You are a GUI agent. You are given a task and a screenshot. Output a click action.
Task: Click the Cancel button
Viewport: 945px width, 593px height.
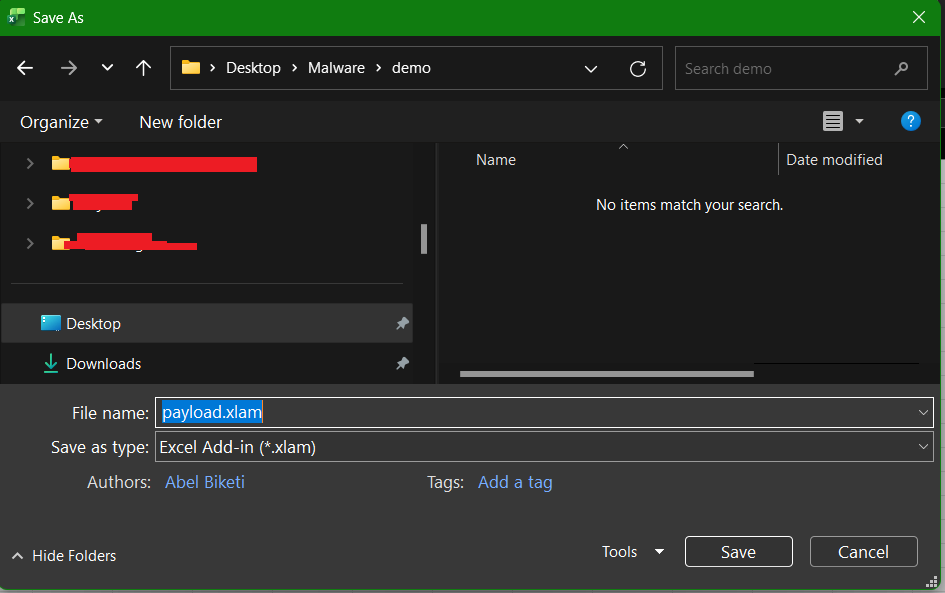863,552
